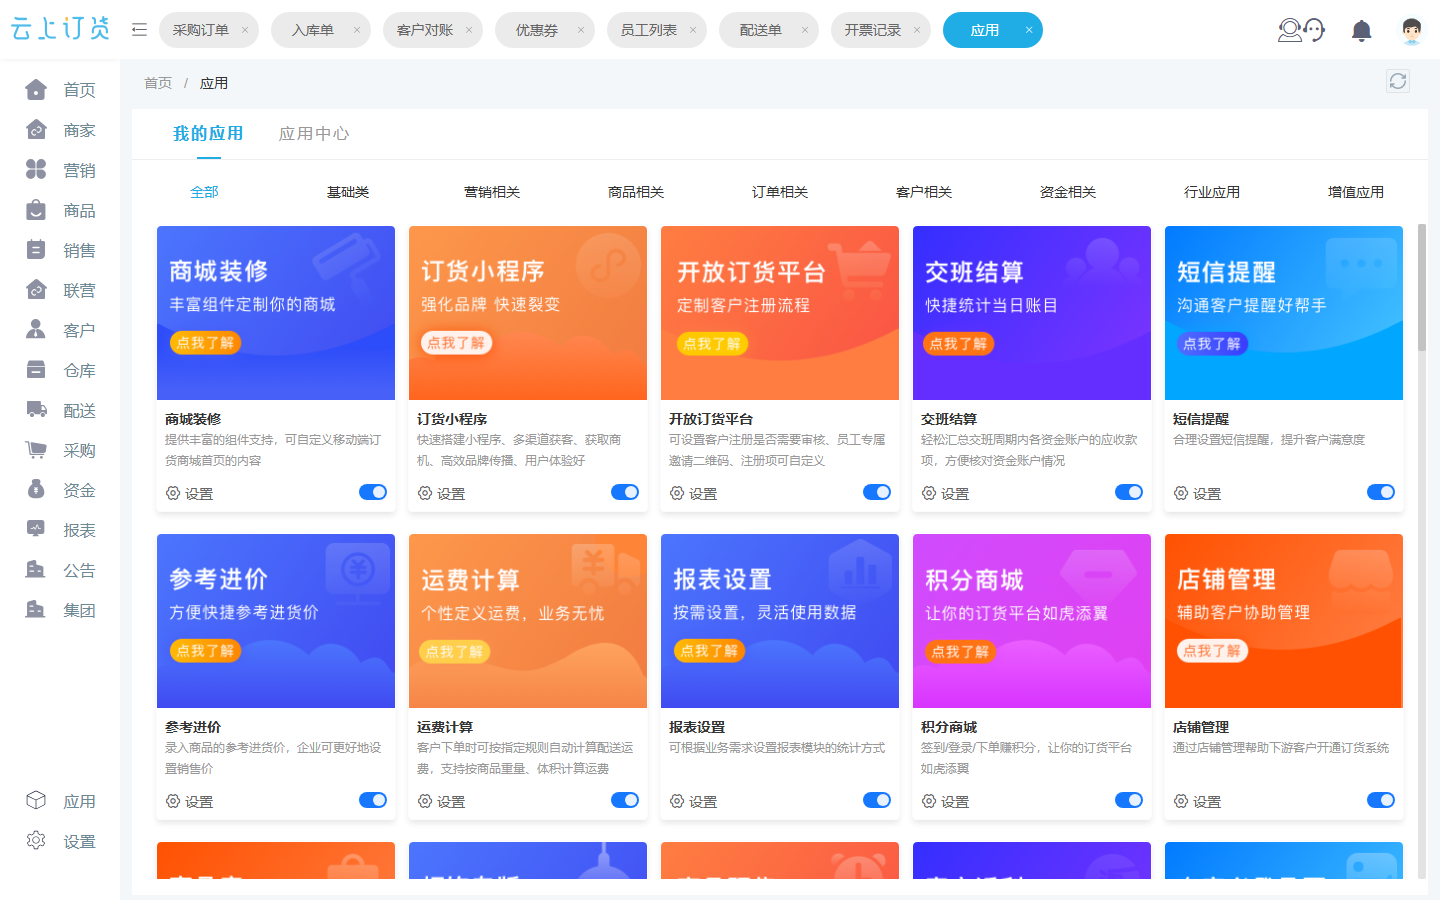This screenshot has width=1440, height=900.
Task: Go to 首页 in the sidebar
Action: click(x=60, y=90)
